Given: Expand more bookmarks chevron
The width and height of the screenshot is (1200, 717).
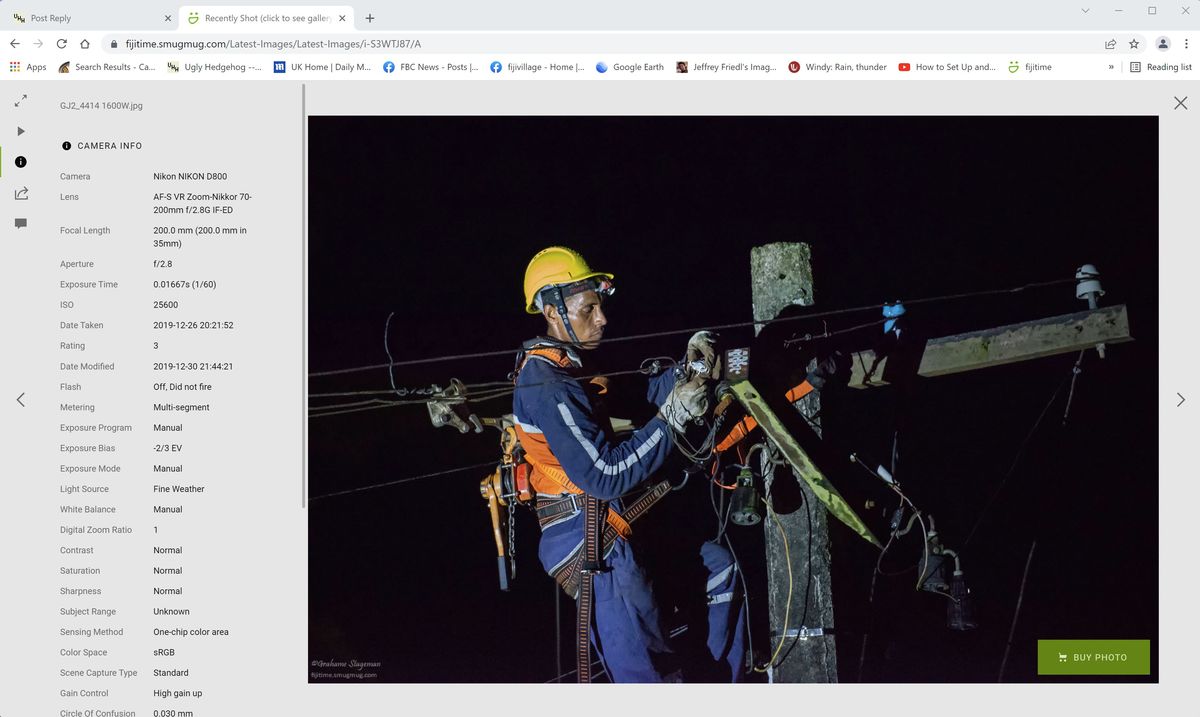Looking at the screenshot, I should [x=1111, y=67].
